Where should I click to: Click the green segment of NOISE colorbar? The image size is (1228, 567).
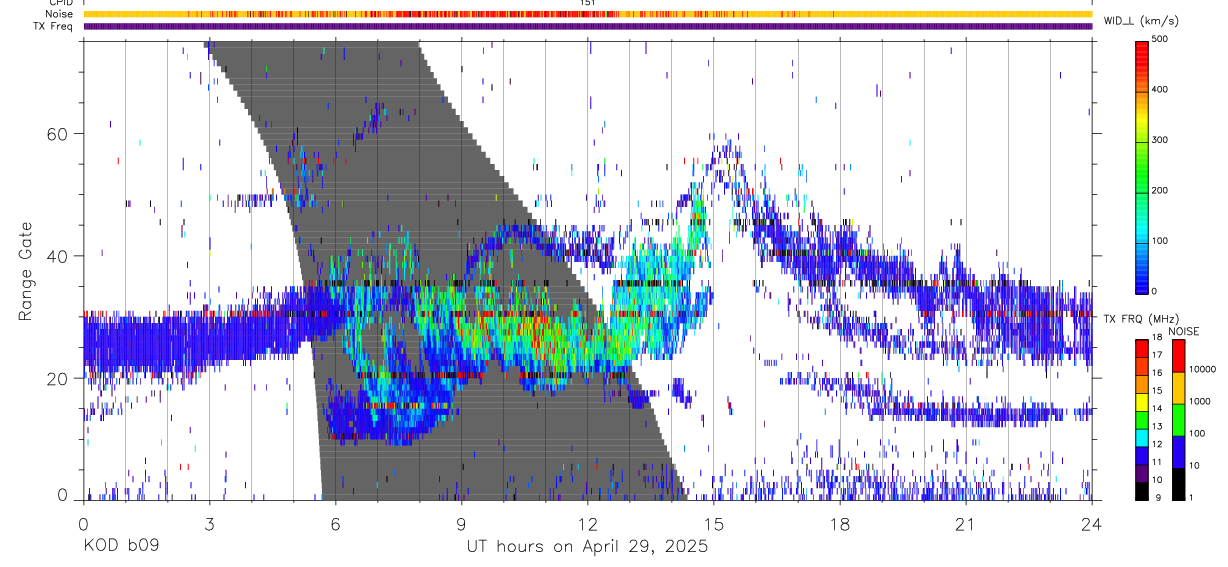pos(1178,420)
